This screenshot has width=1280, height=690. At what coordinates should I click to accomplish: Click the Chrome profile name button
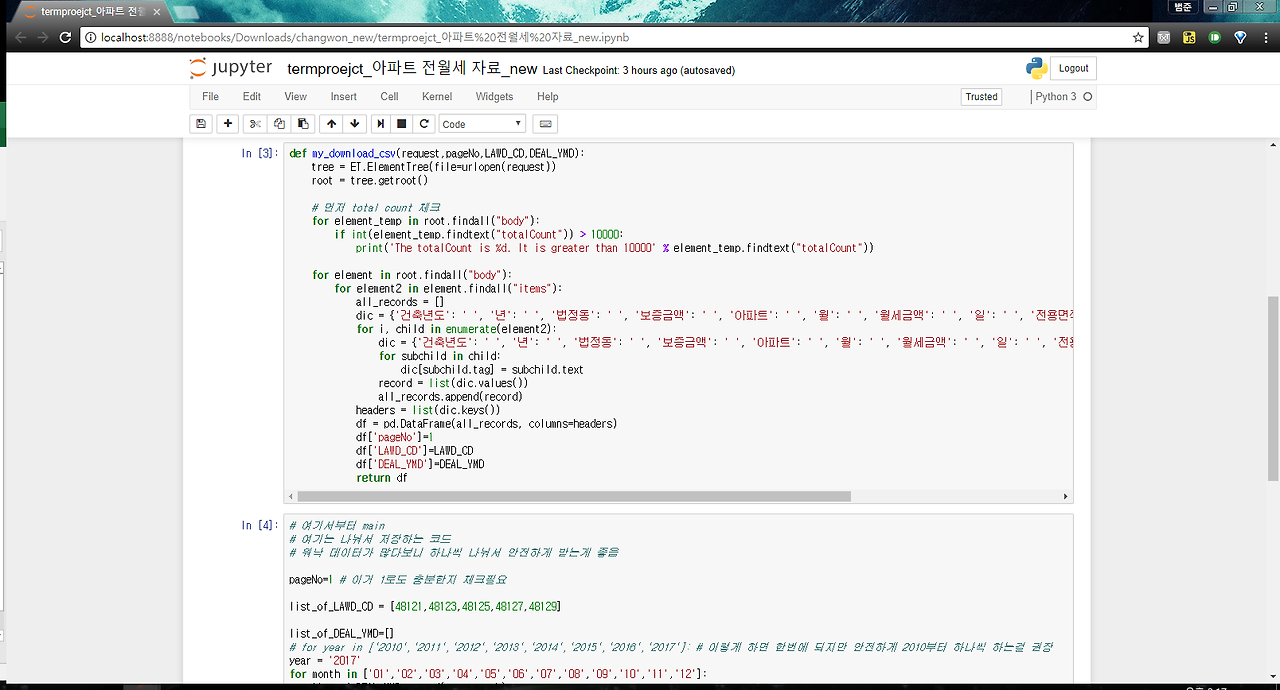1183,6
